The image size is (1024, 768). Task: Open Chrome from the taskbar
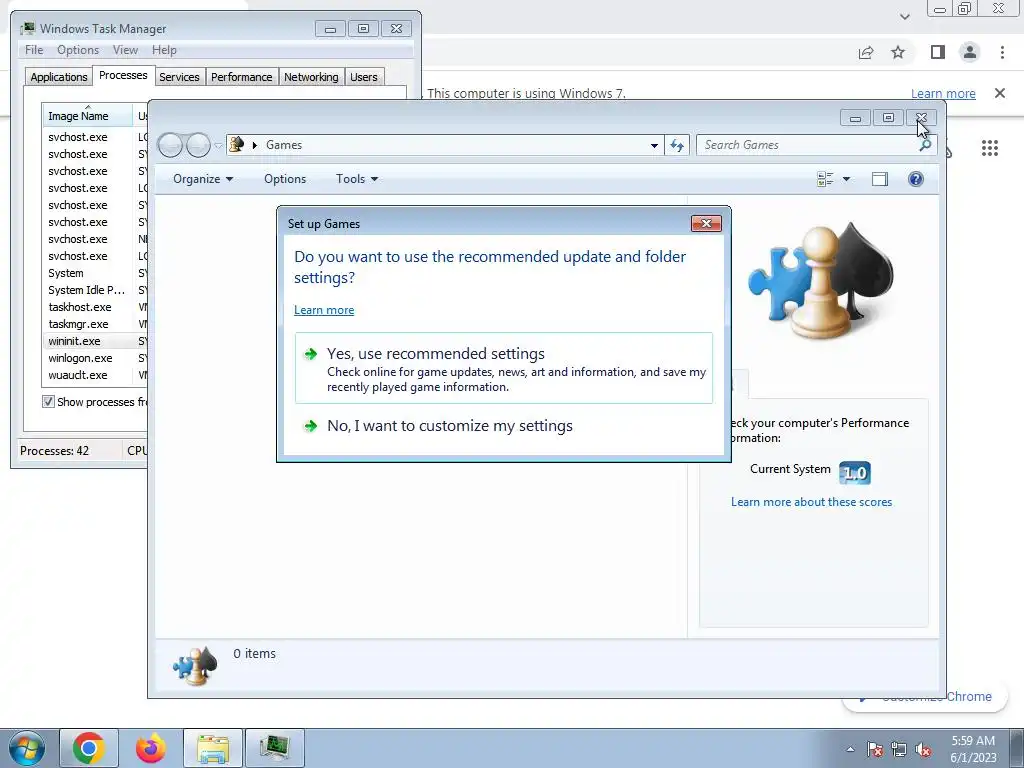[89, 748]
